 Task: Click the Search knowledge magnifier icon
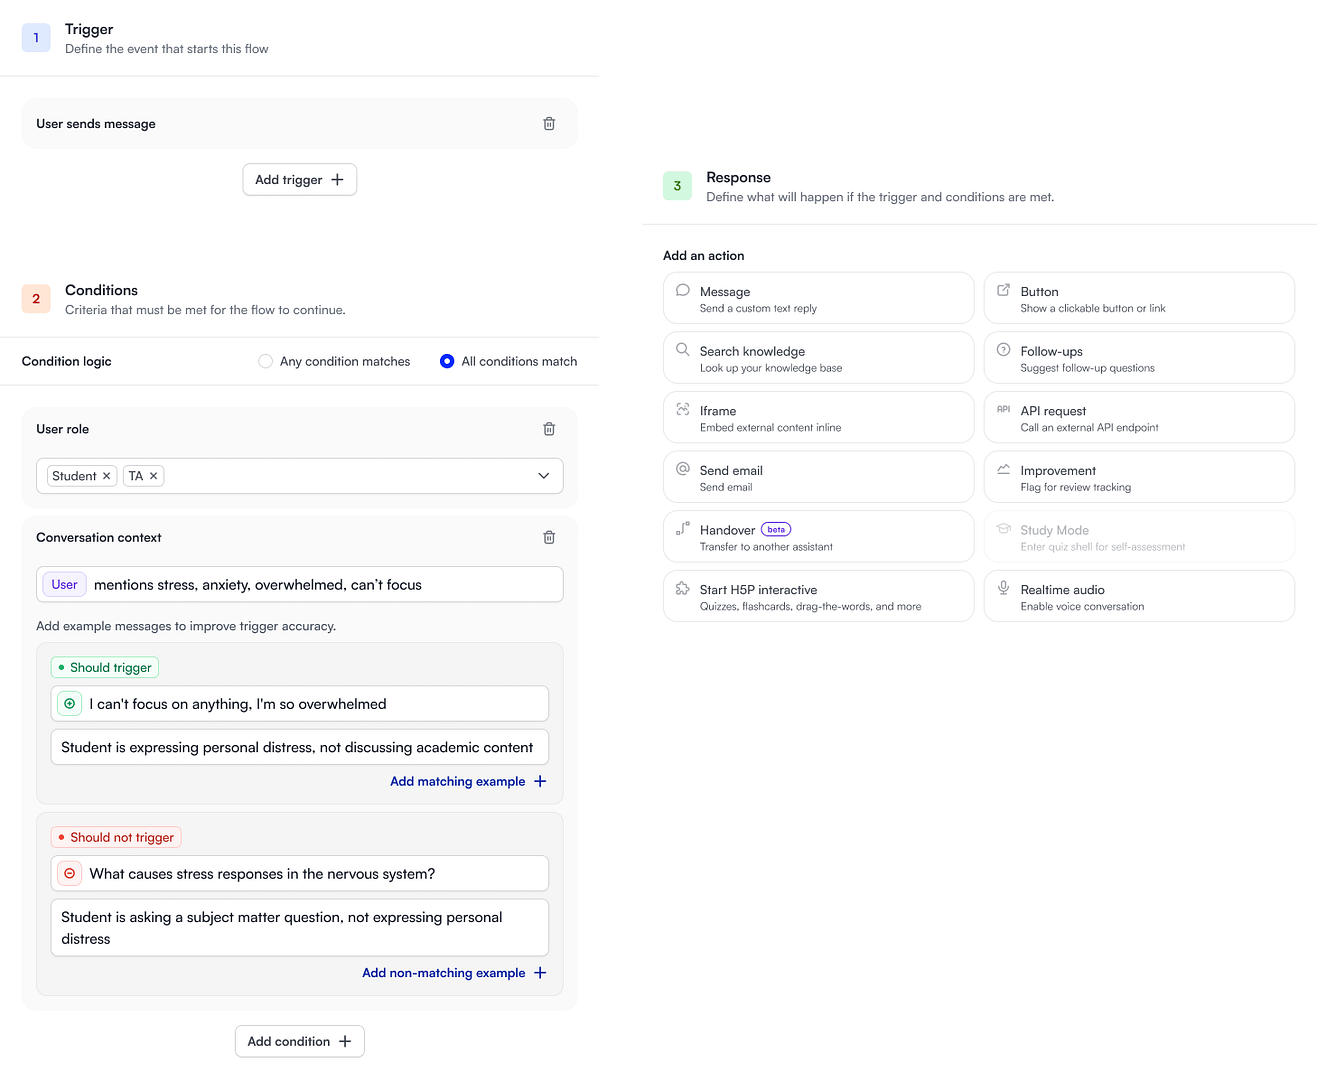point(683,350)
